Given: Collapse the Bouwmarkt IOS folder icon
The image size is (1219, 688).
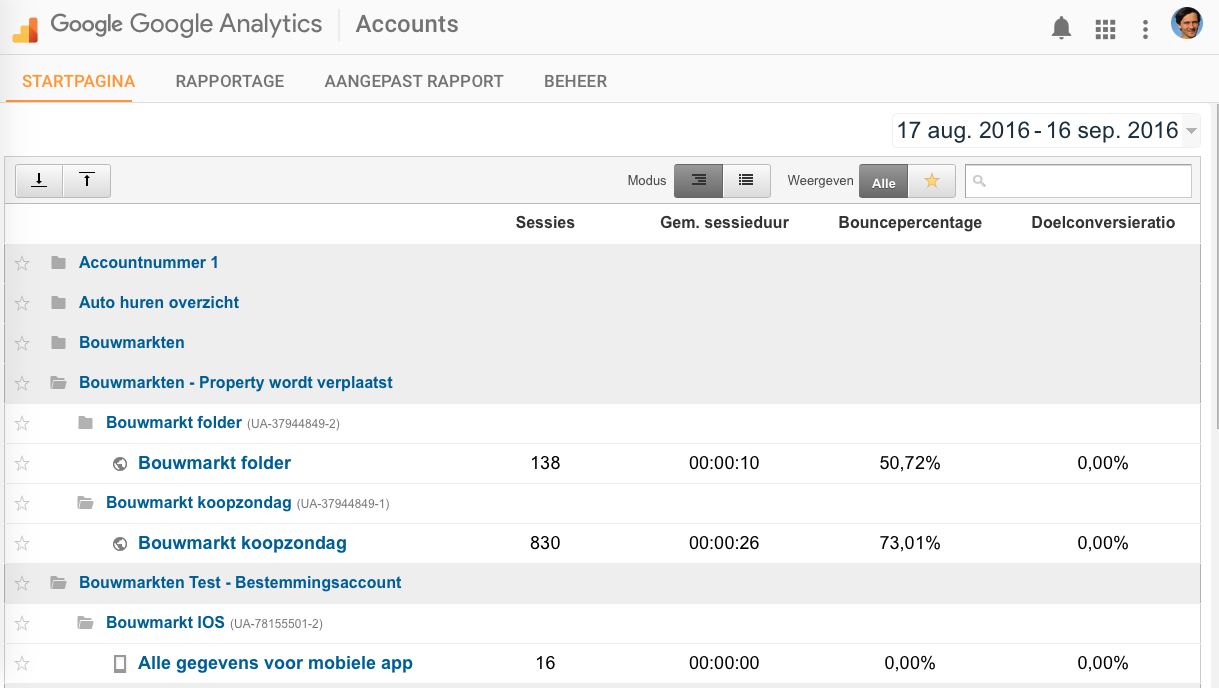Looking at the screenshot, I should click(85, 622).
